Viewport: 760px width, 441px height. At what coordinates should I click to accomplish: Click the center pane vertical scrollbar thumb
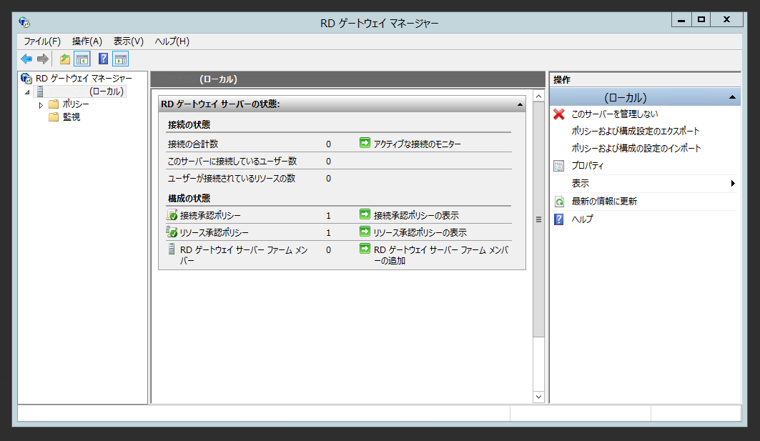538,220
